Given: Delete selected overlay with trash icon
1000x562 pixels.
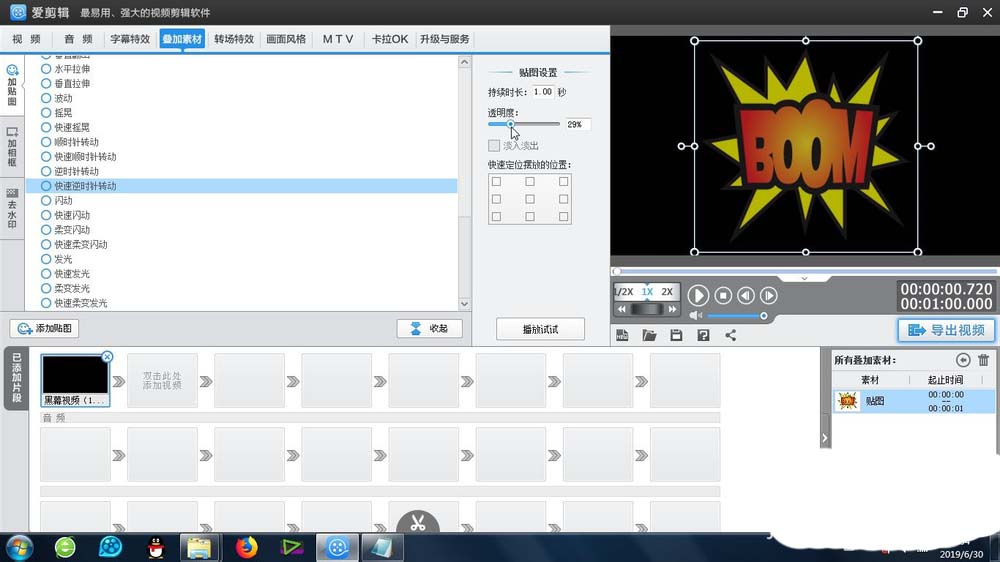Looking at the screenshot, I should (x=983, y=360).
